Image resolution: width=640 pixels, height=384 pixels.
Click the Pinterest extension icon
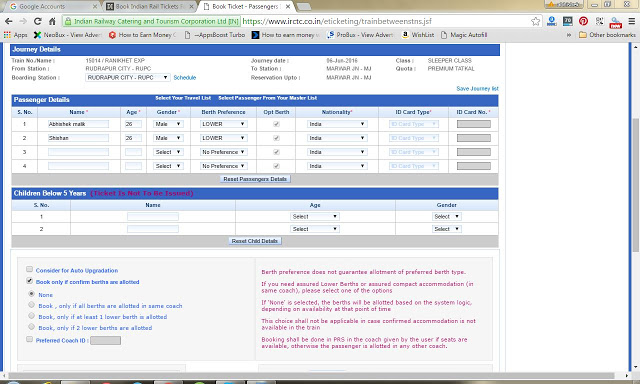583,21
